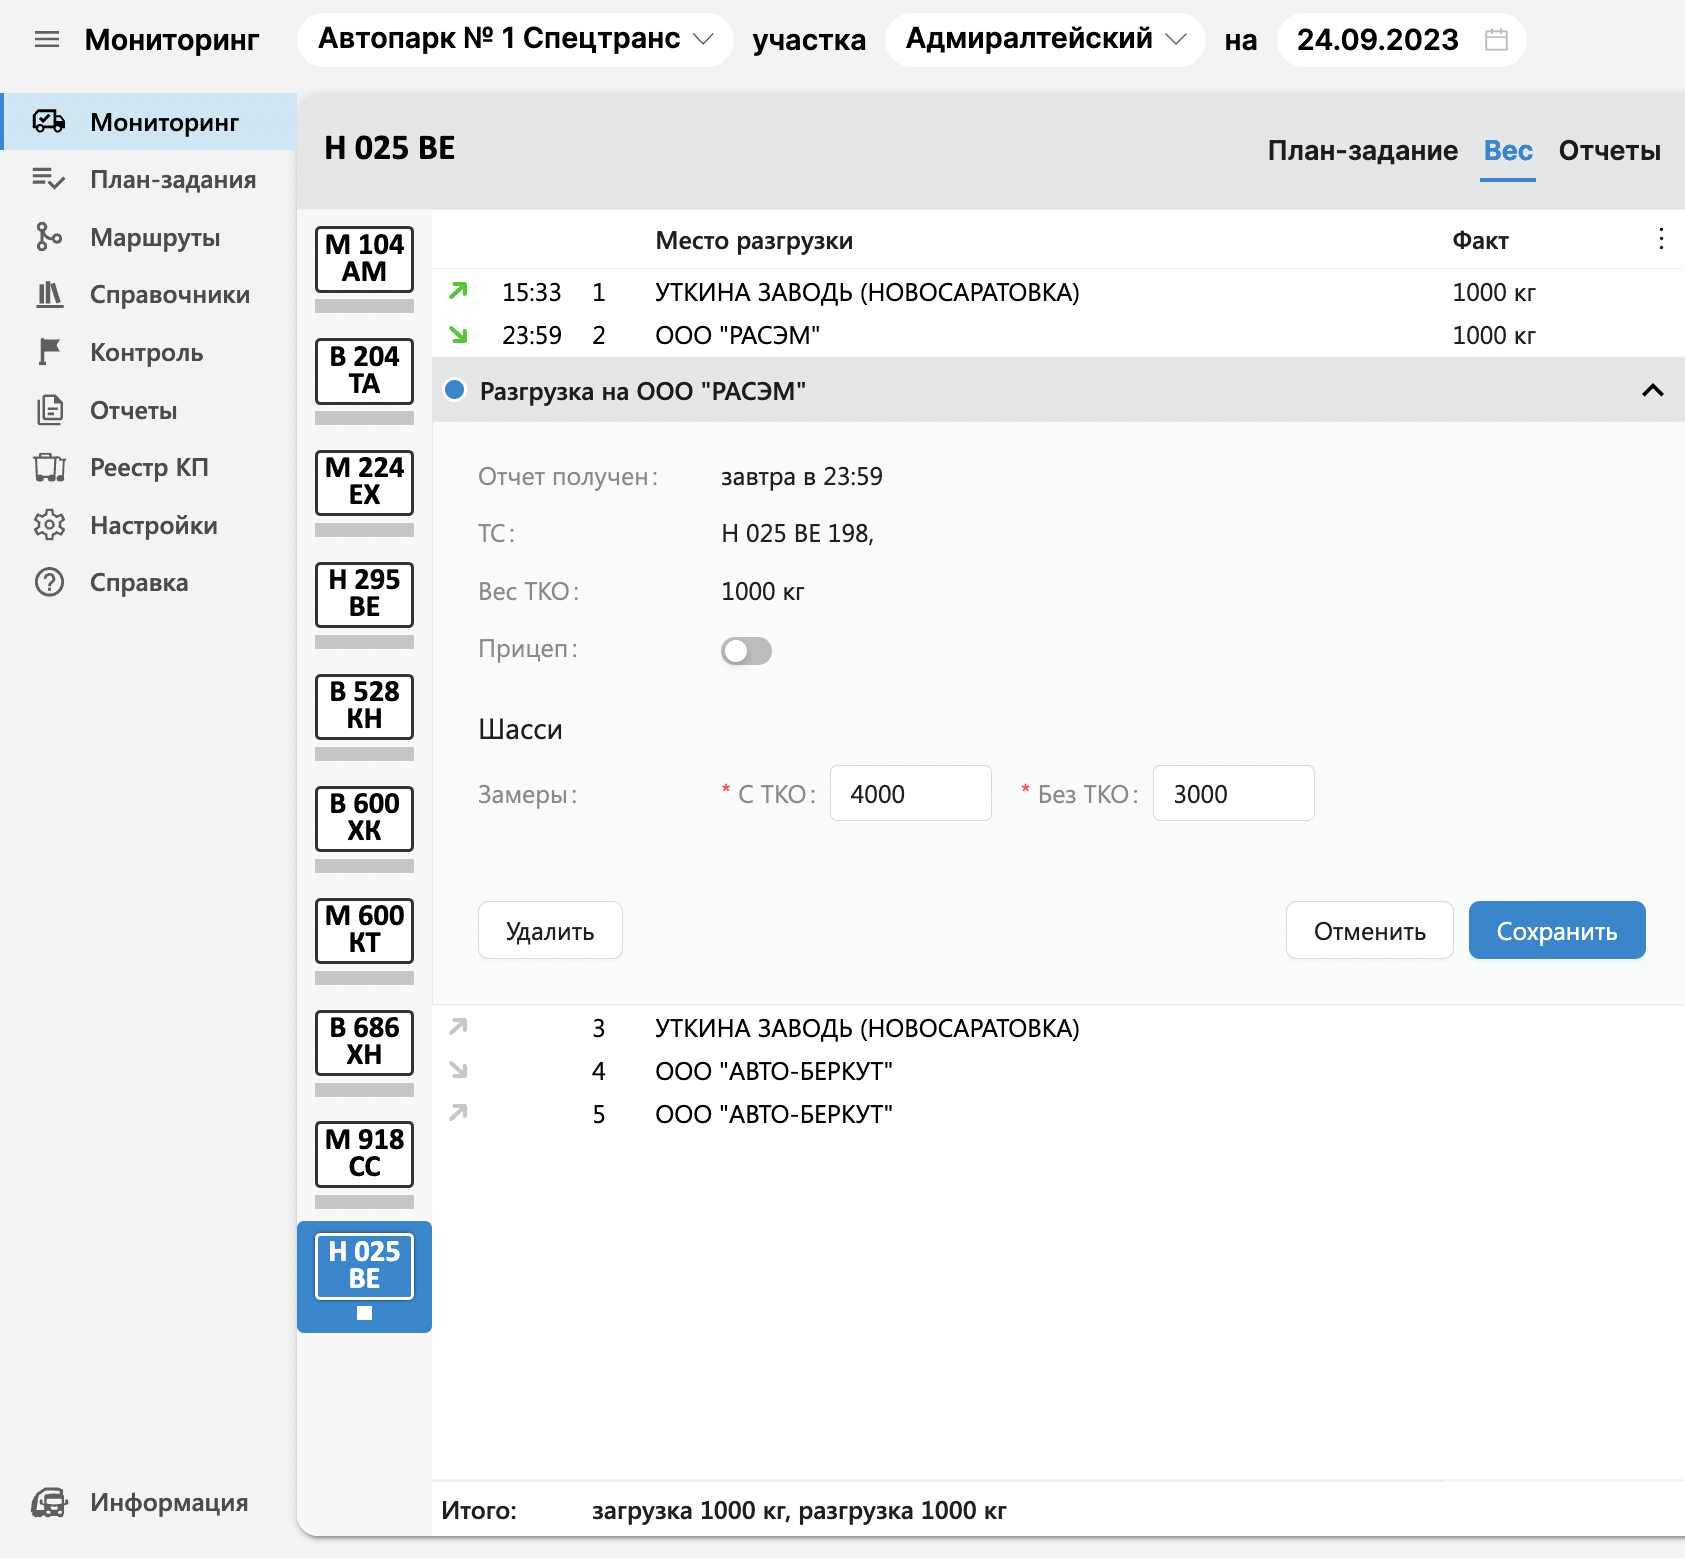Toggle the Прицеп switch

click(746, 651)
